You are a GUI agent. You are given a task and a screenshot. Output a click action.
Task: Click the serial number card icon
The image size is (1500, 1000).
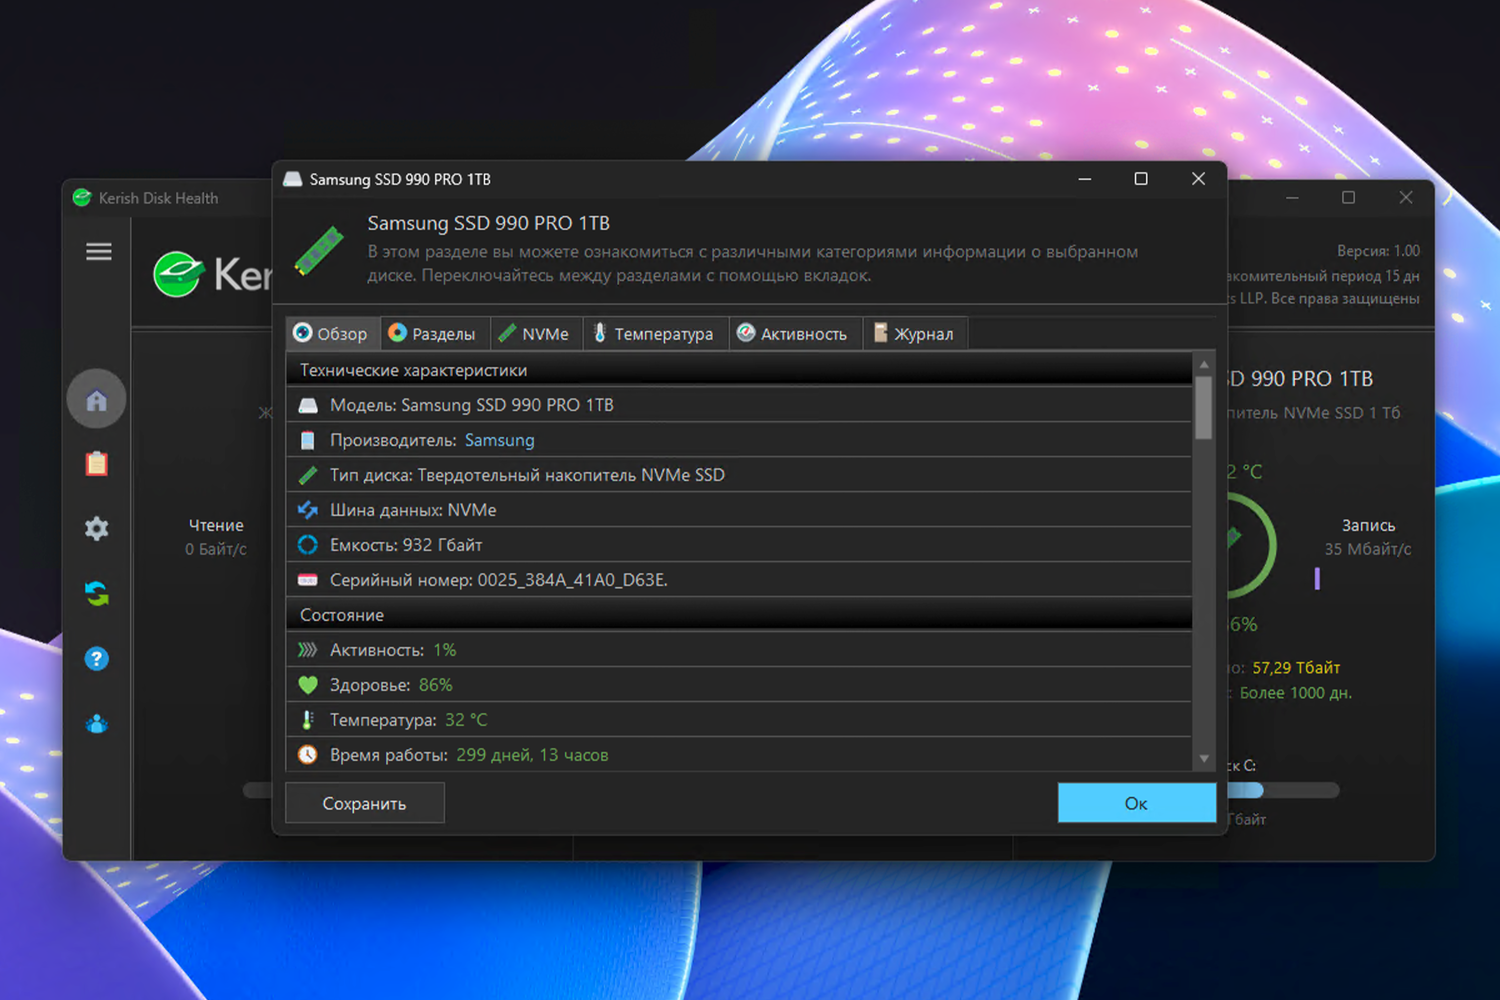pyautogui.click(x=308, y=580)
